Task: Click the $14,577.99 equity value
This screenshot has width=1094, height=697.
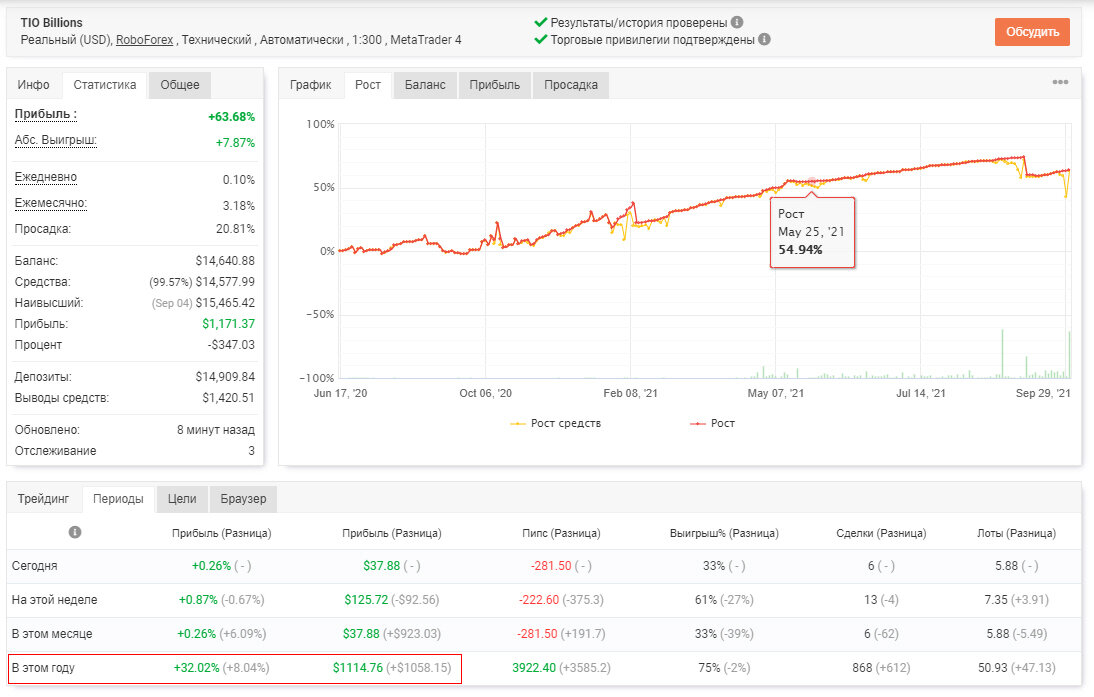Action: 225,282
